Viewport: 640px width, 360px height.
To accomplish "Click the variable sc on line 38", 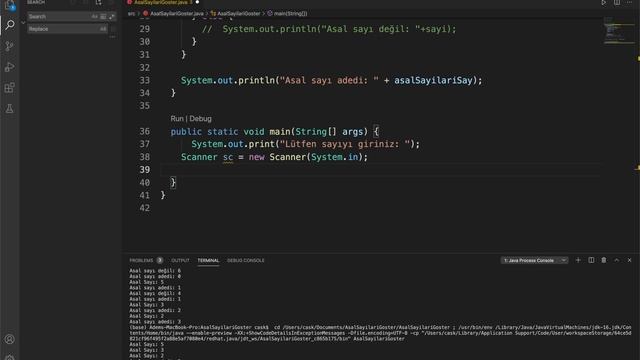I will pos(228,157).
